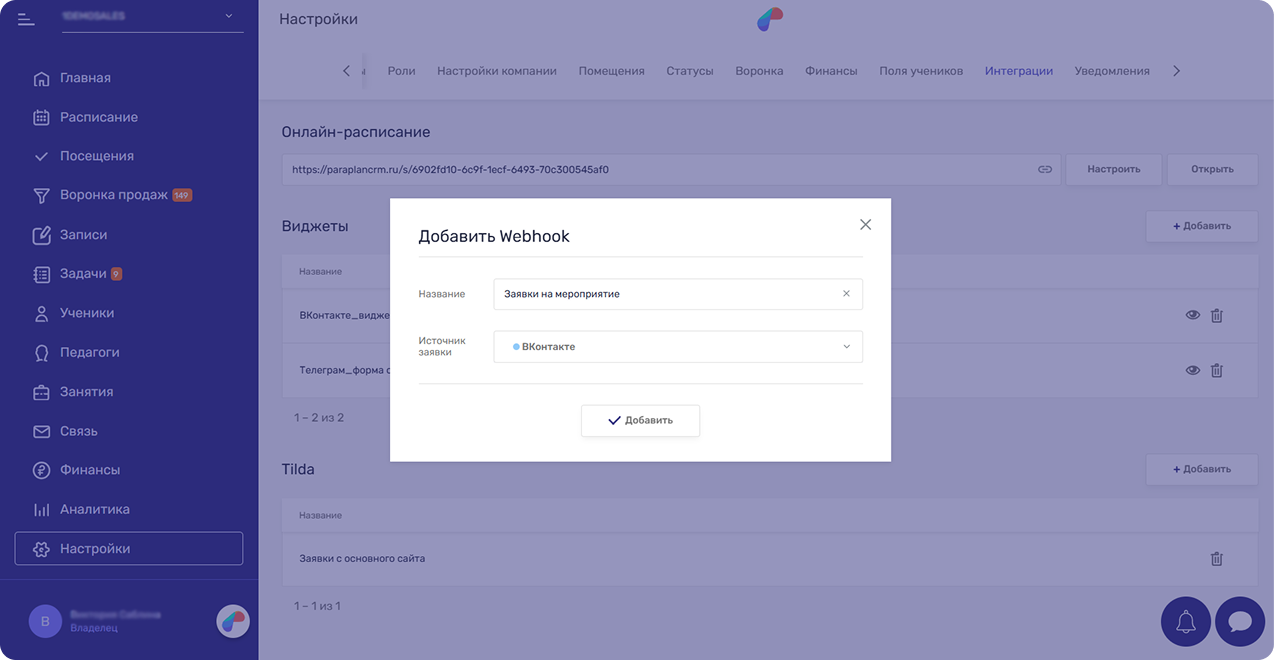
Task: Open Расписание from the sidebar
Action: point(98,117)
